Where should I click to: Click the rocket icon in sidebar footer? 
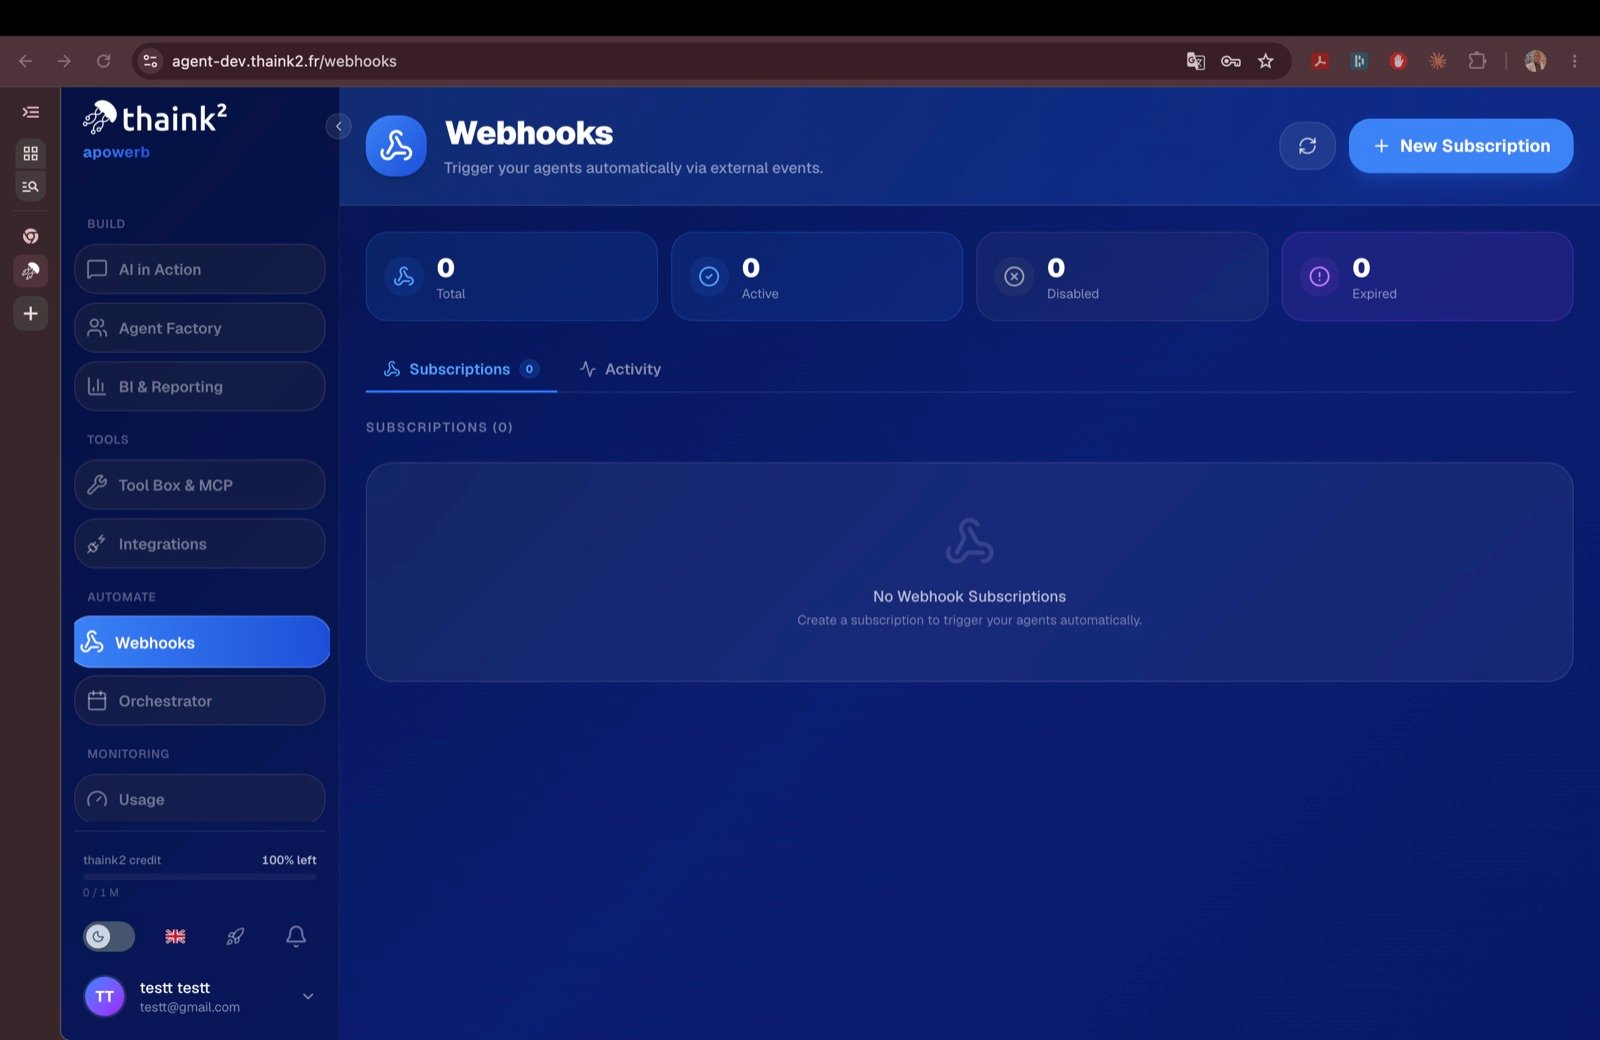click(x=235, y=936)
